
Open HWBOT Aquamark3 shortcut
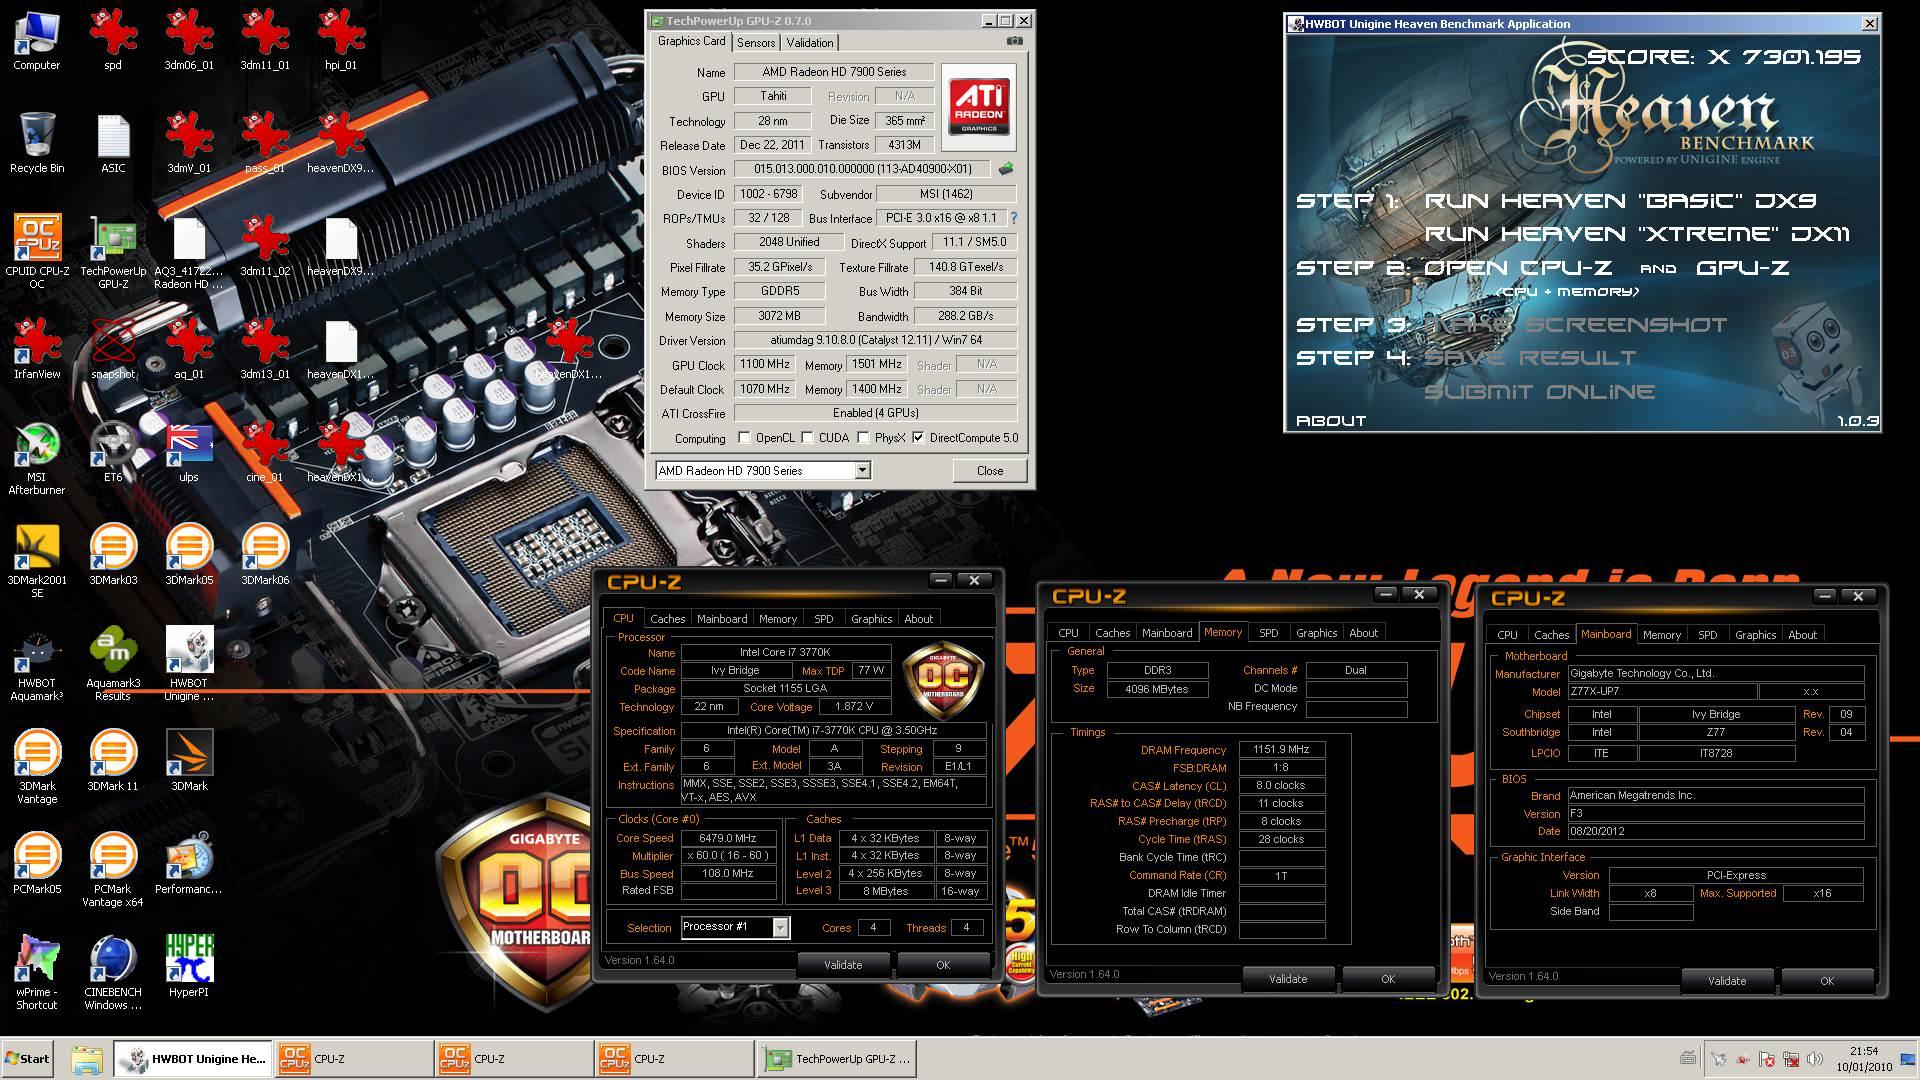[36, 664]
